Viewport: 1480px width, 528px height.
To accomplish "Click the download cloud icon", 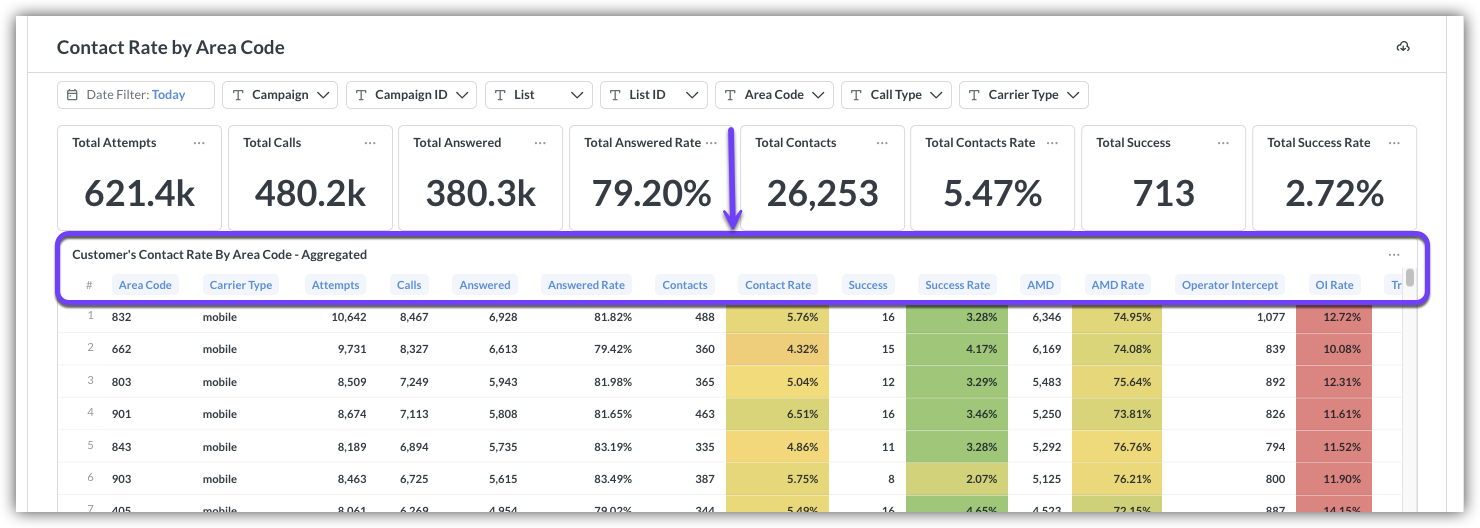I will point(1403,48).
